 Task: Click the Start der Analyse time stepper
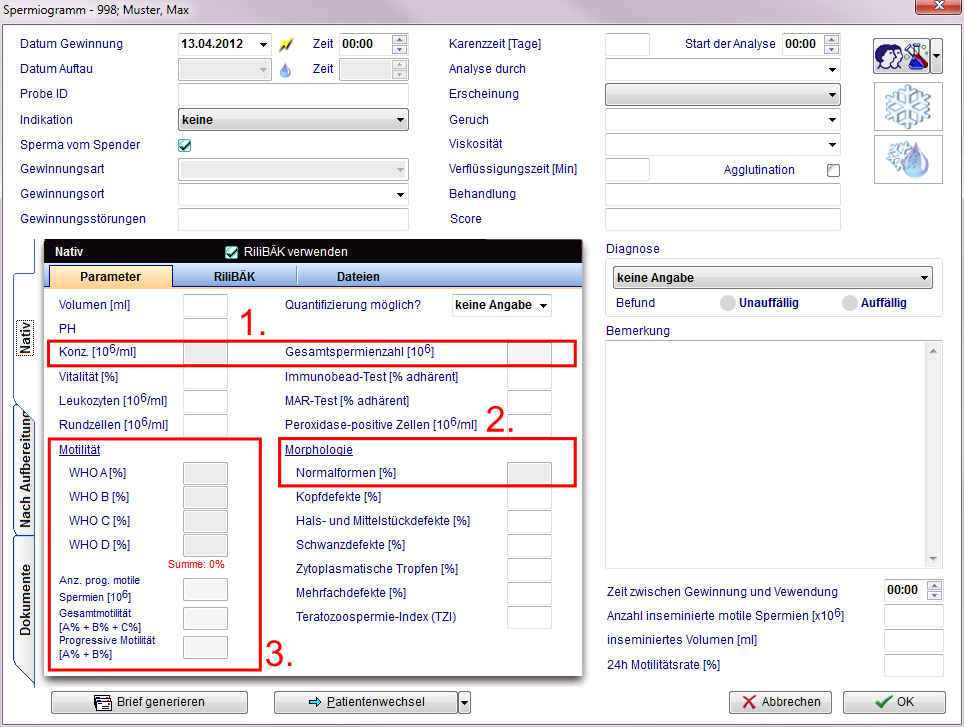pos(831,44)
